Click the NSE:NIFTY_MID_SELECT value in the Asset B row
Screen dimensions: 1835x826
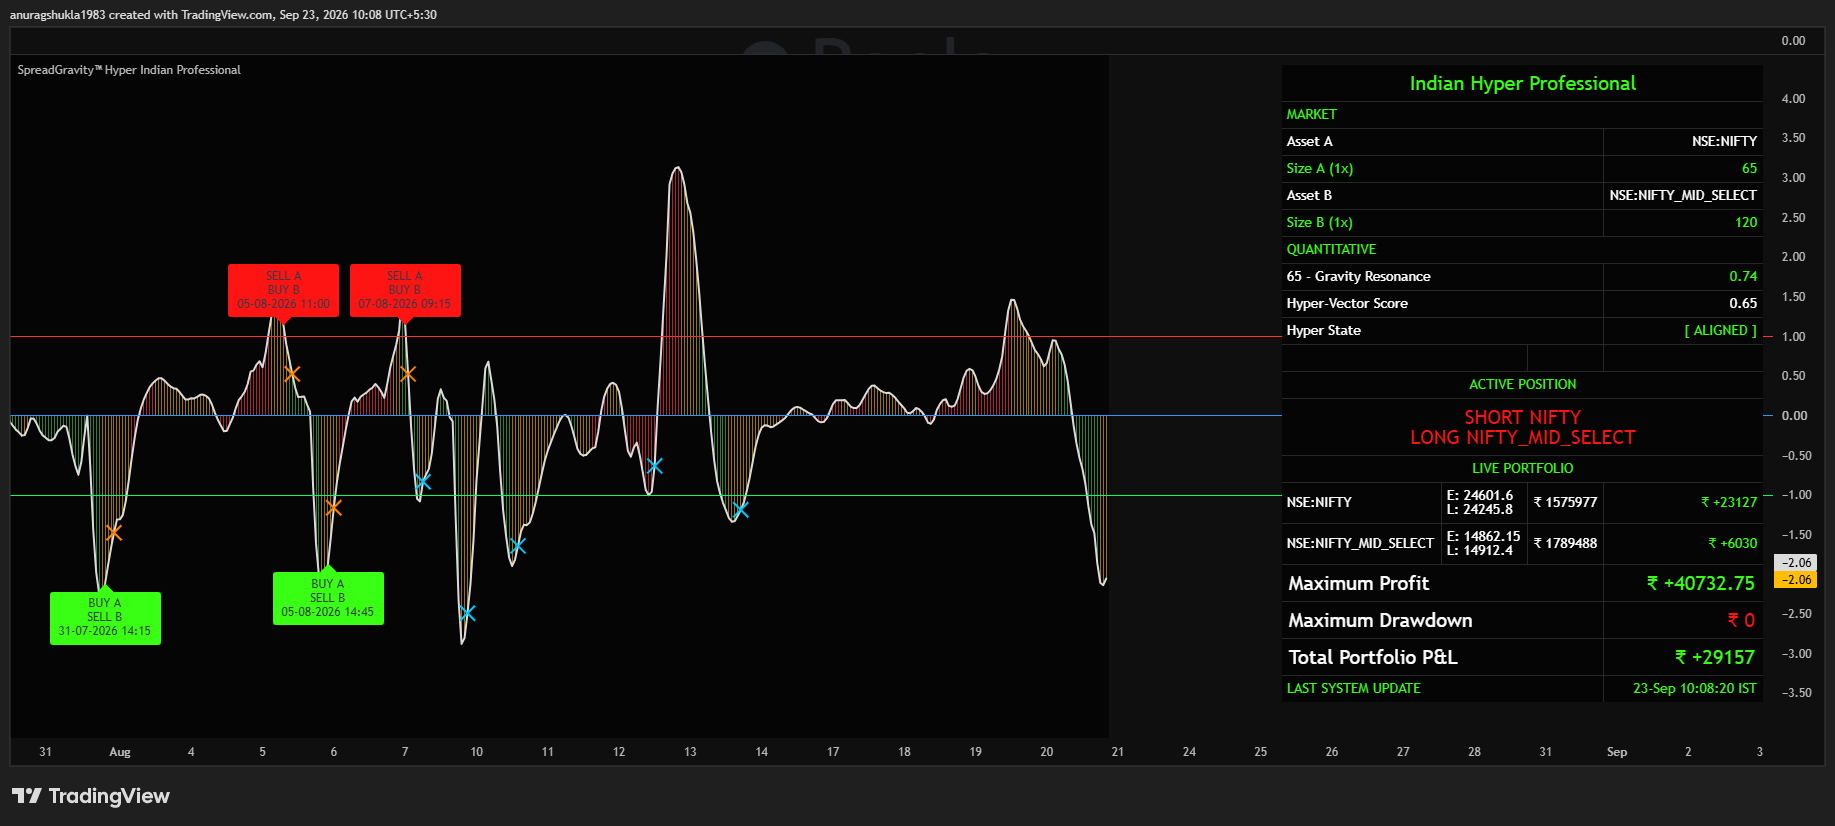[1683, 196]
